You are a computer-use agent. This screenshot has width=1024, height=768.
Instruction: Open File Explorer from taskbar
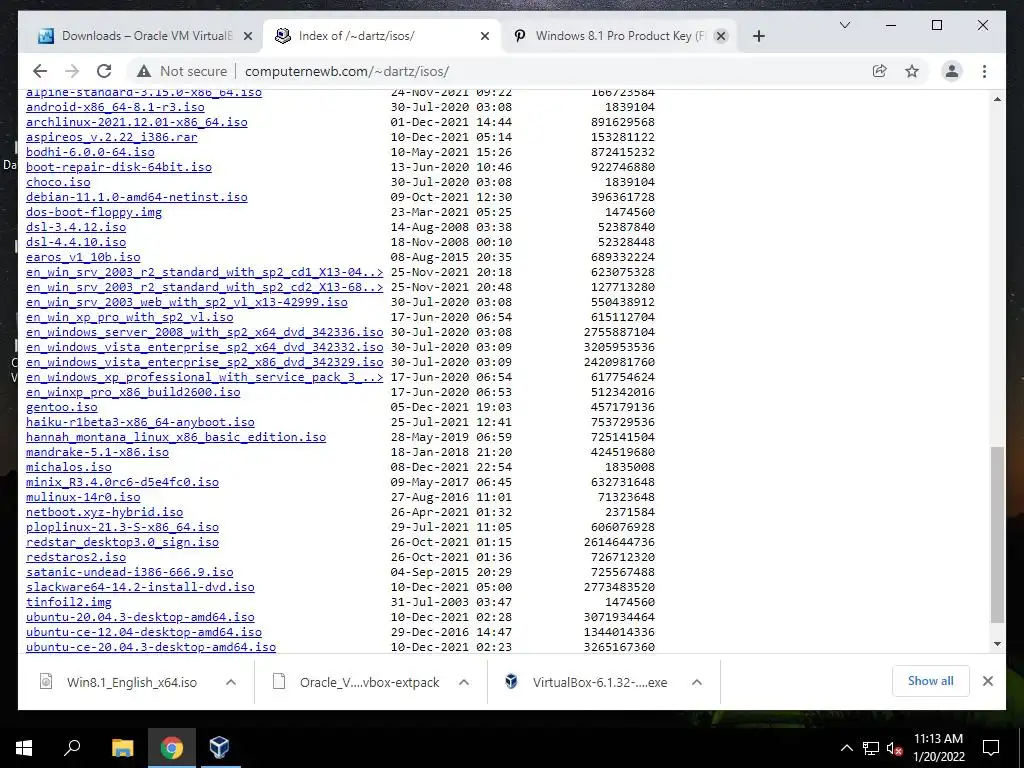(122, 748)
